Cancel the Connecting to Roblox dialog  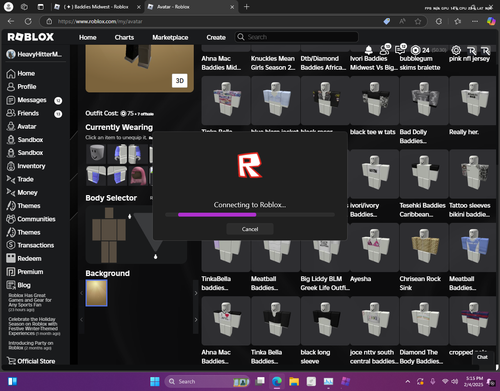point(250,229)
